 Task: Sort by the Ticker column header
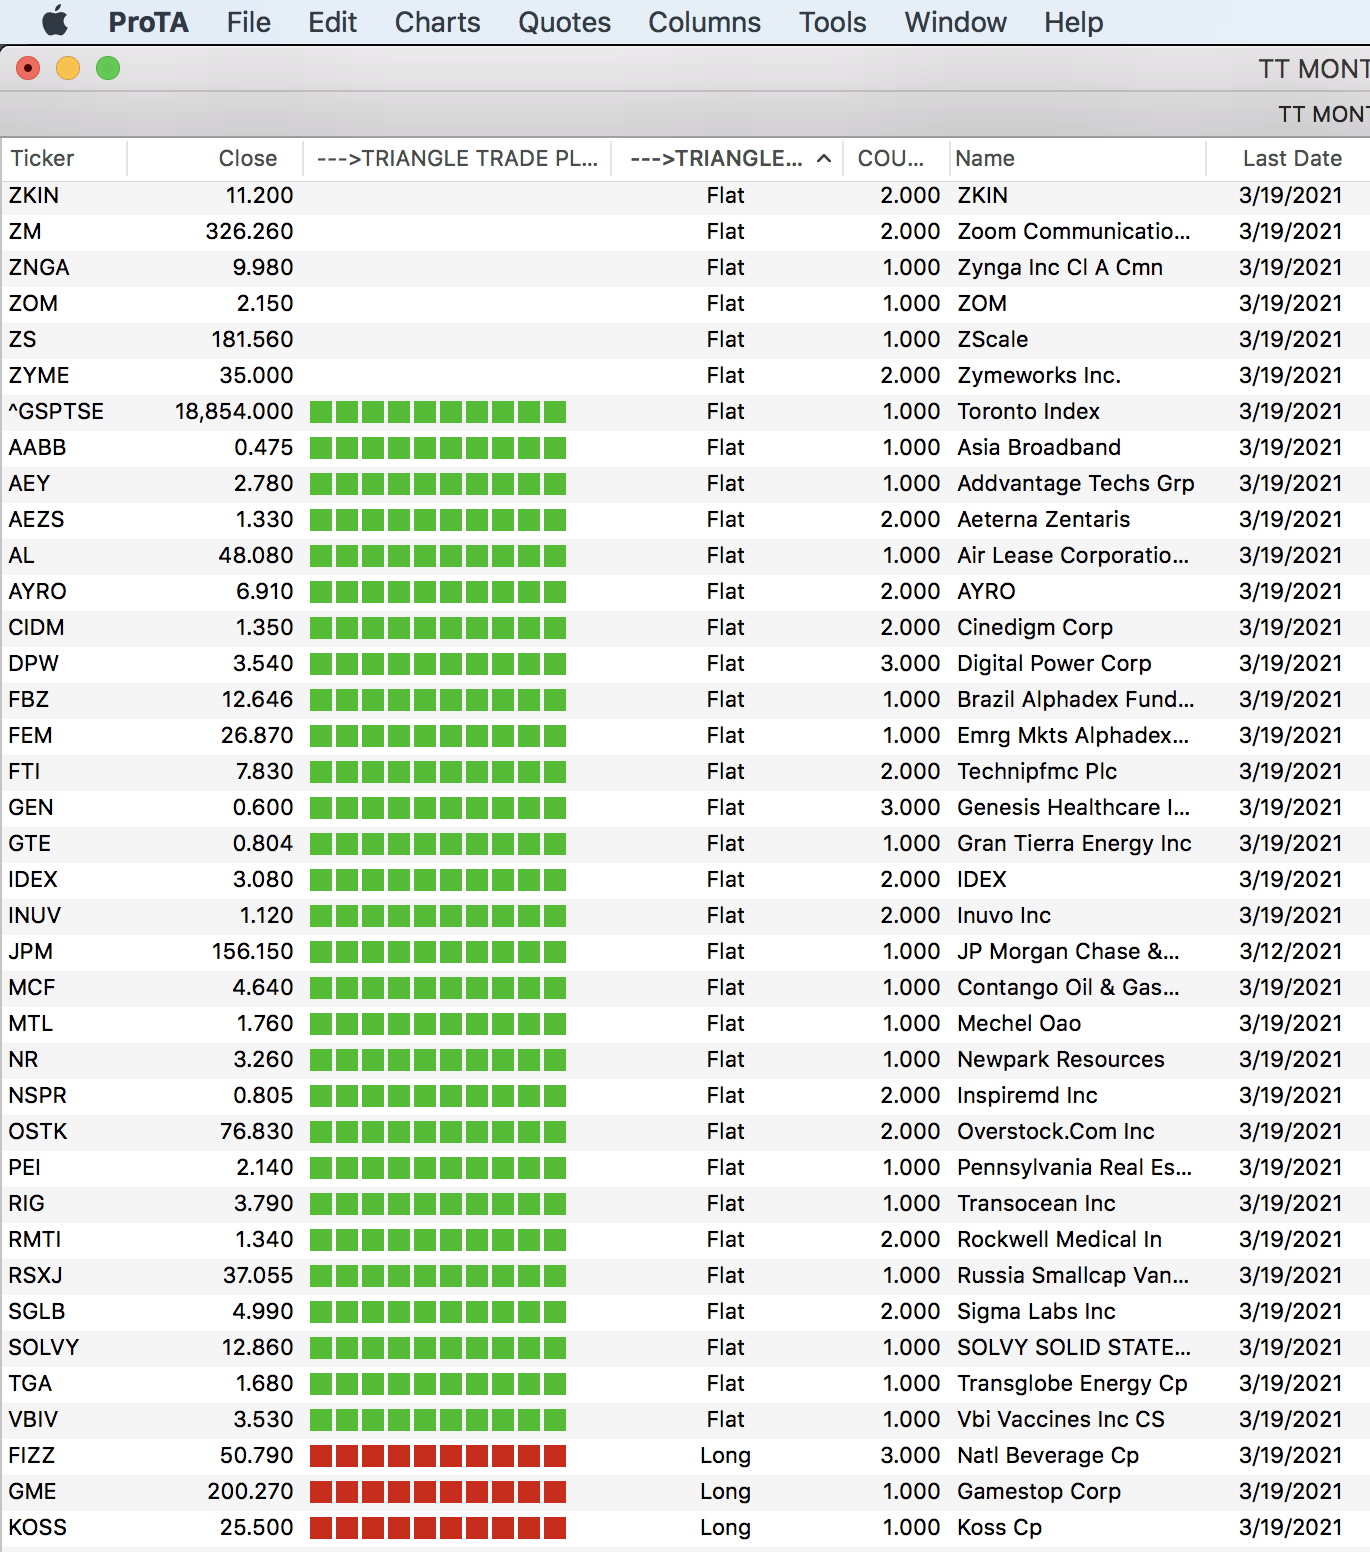[x=64, y=158]
